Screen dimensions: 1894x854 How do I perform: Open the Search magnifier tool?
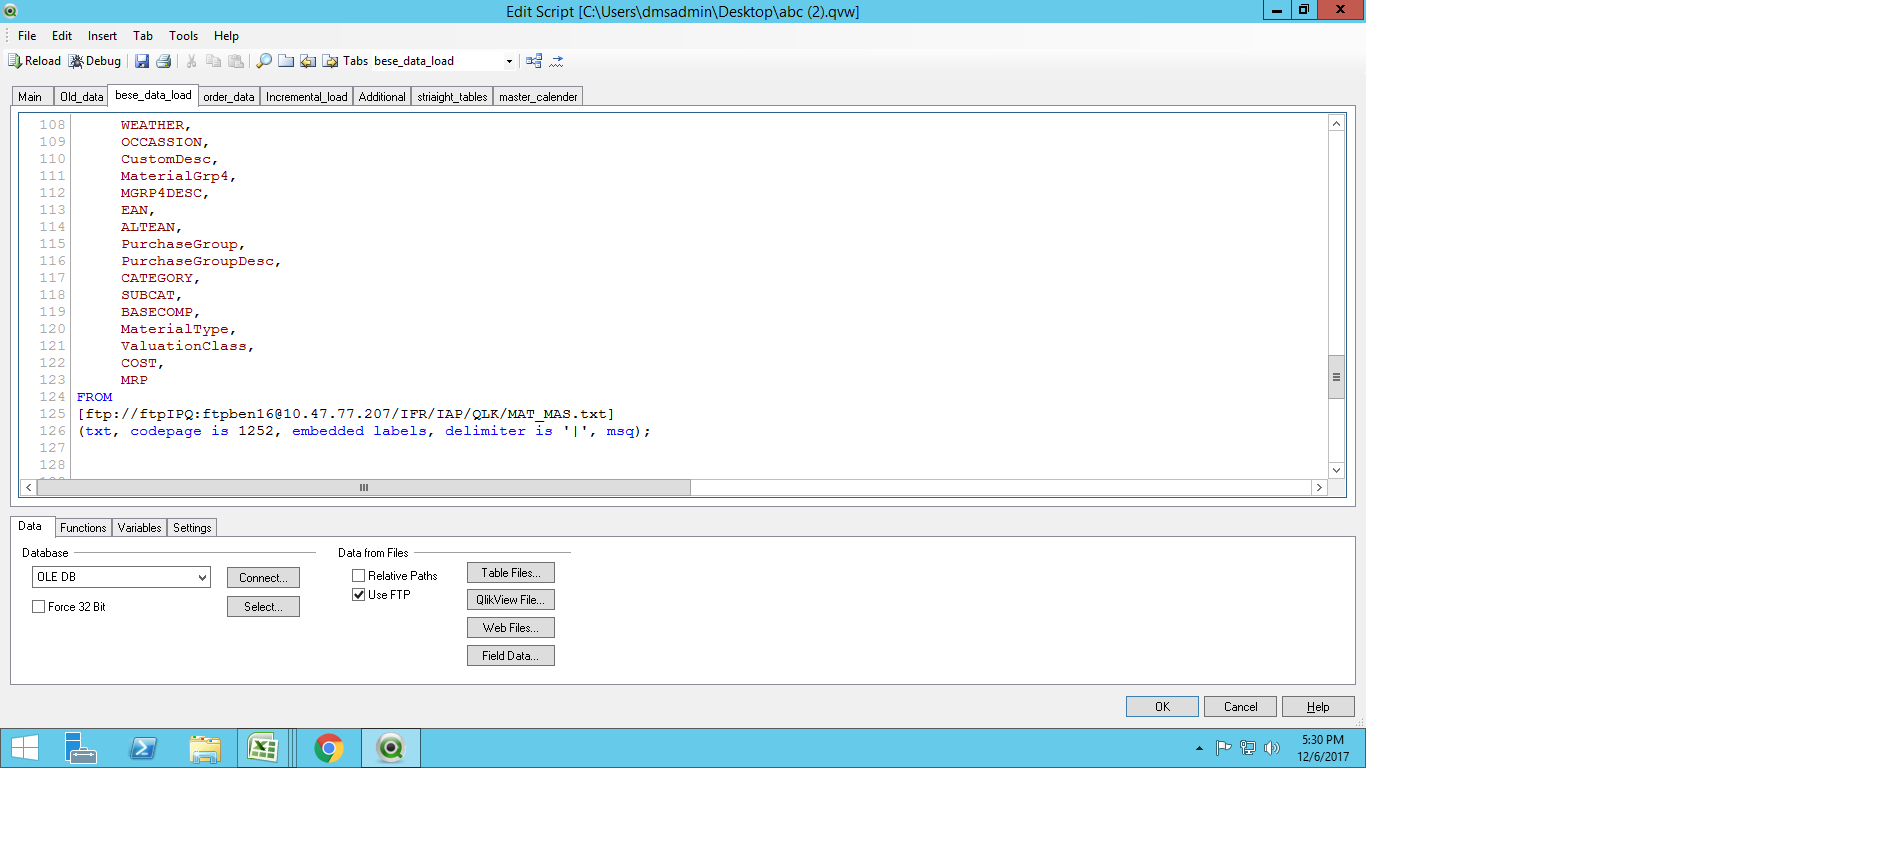click(264, 61)
